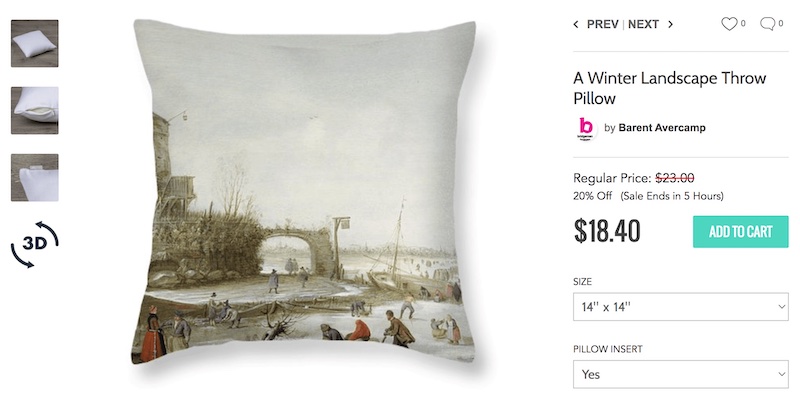Image resolution: width=800 pixels, height=402 pixels.
Task: Click the heart favorite icon
Action: click(729, 24)
